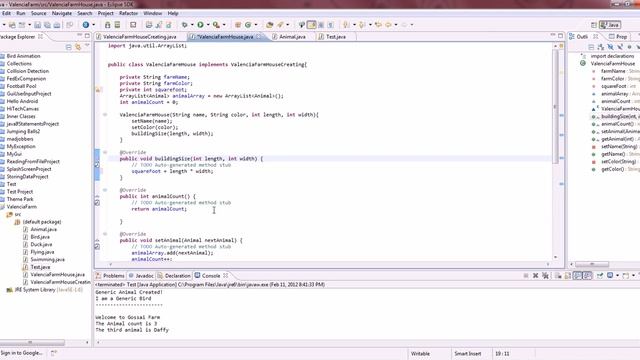Click Collapse All in Package Explorer
The width and height of the screenshot is (640, 360).
[69, 47]
